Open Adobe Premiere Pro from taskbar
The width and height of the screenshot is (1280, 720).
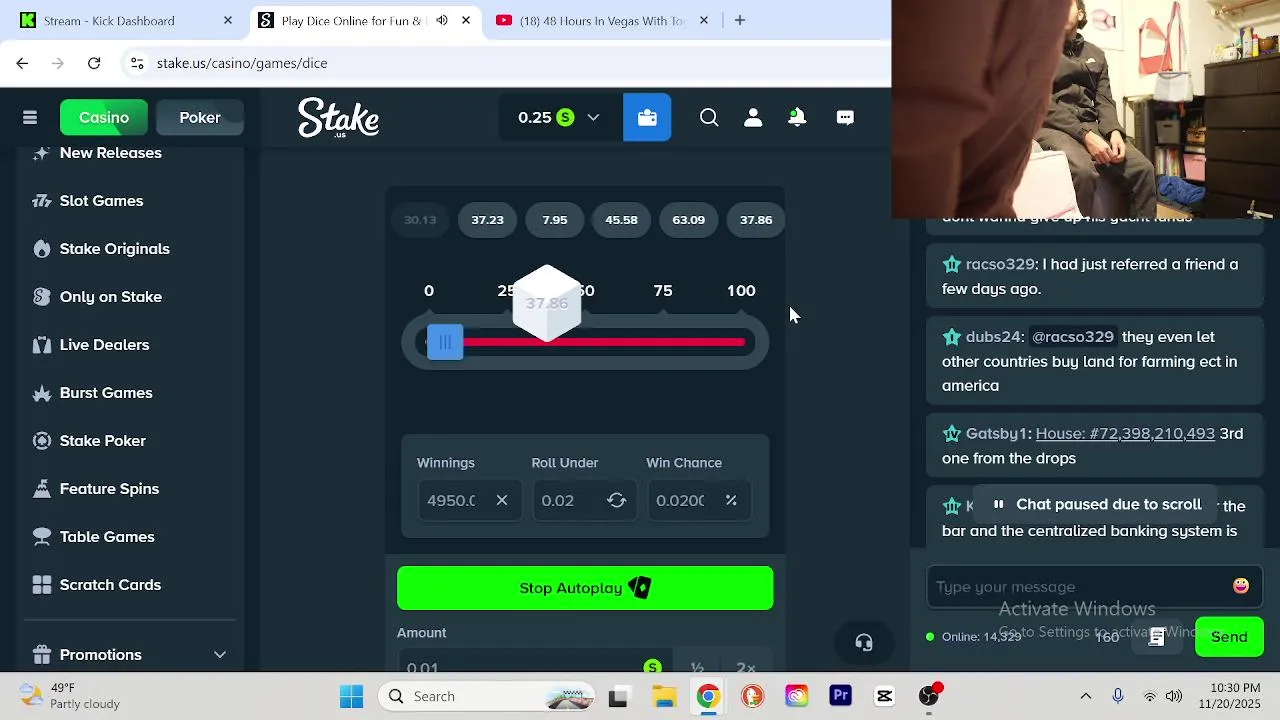[840, 696]
